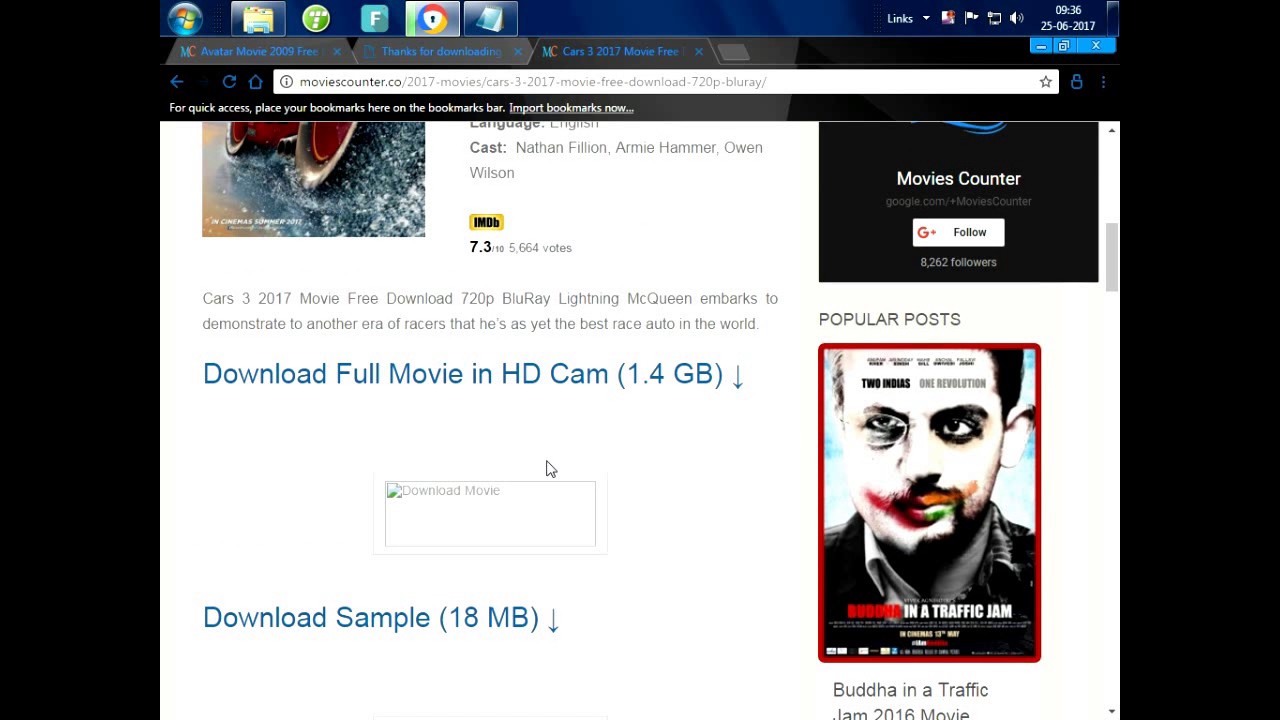Reload the current page

[x=229, y=82]
